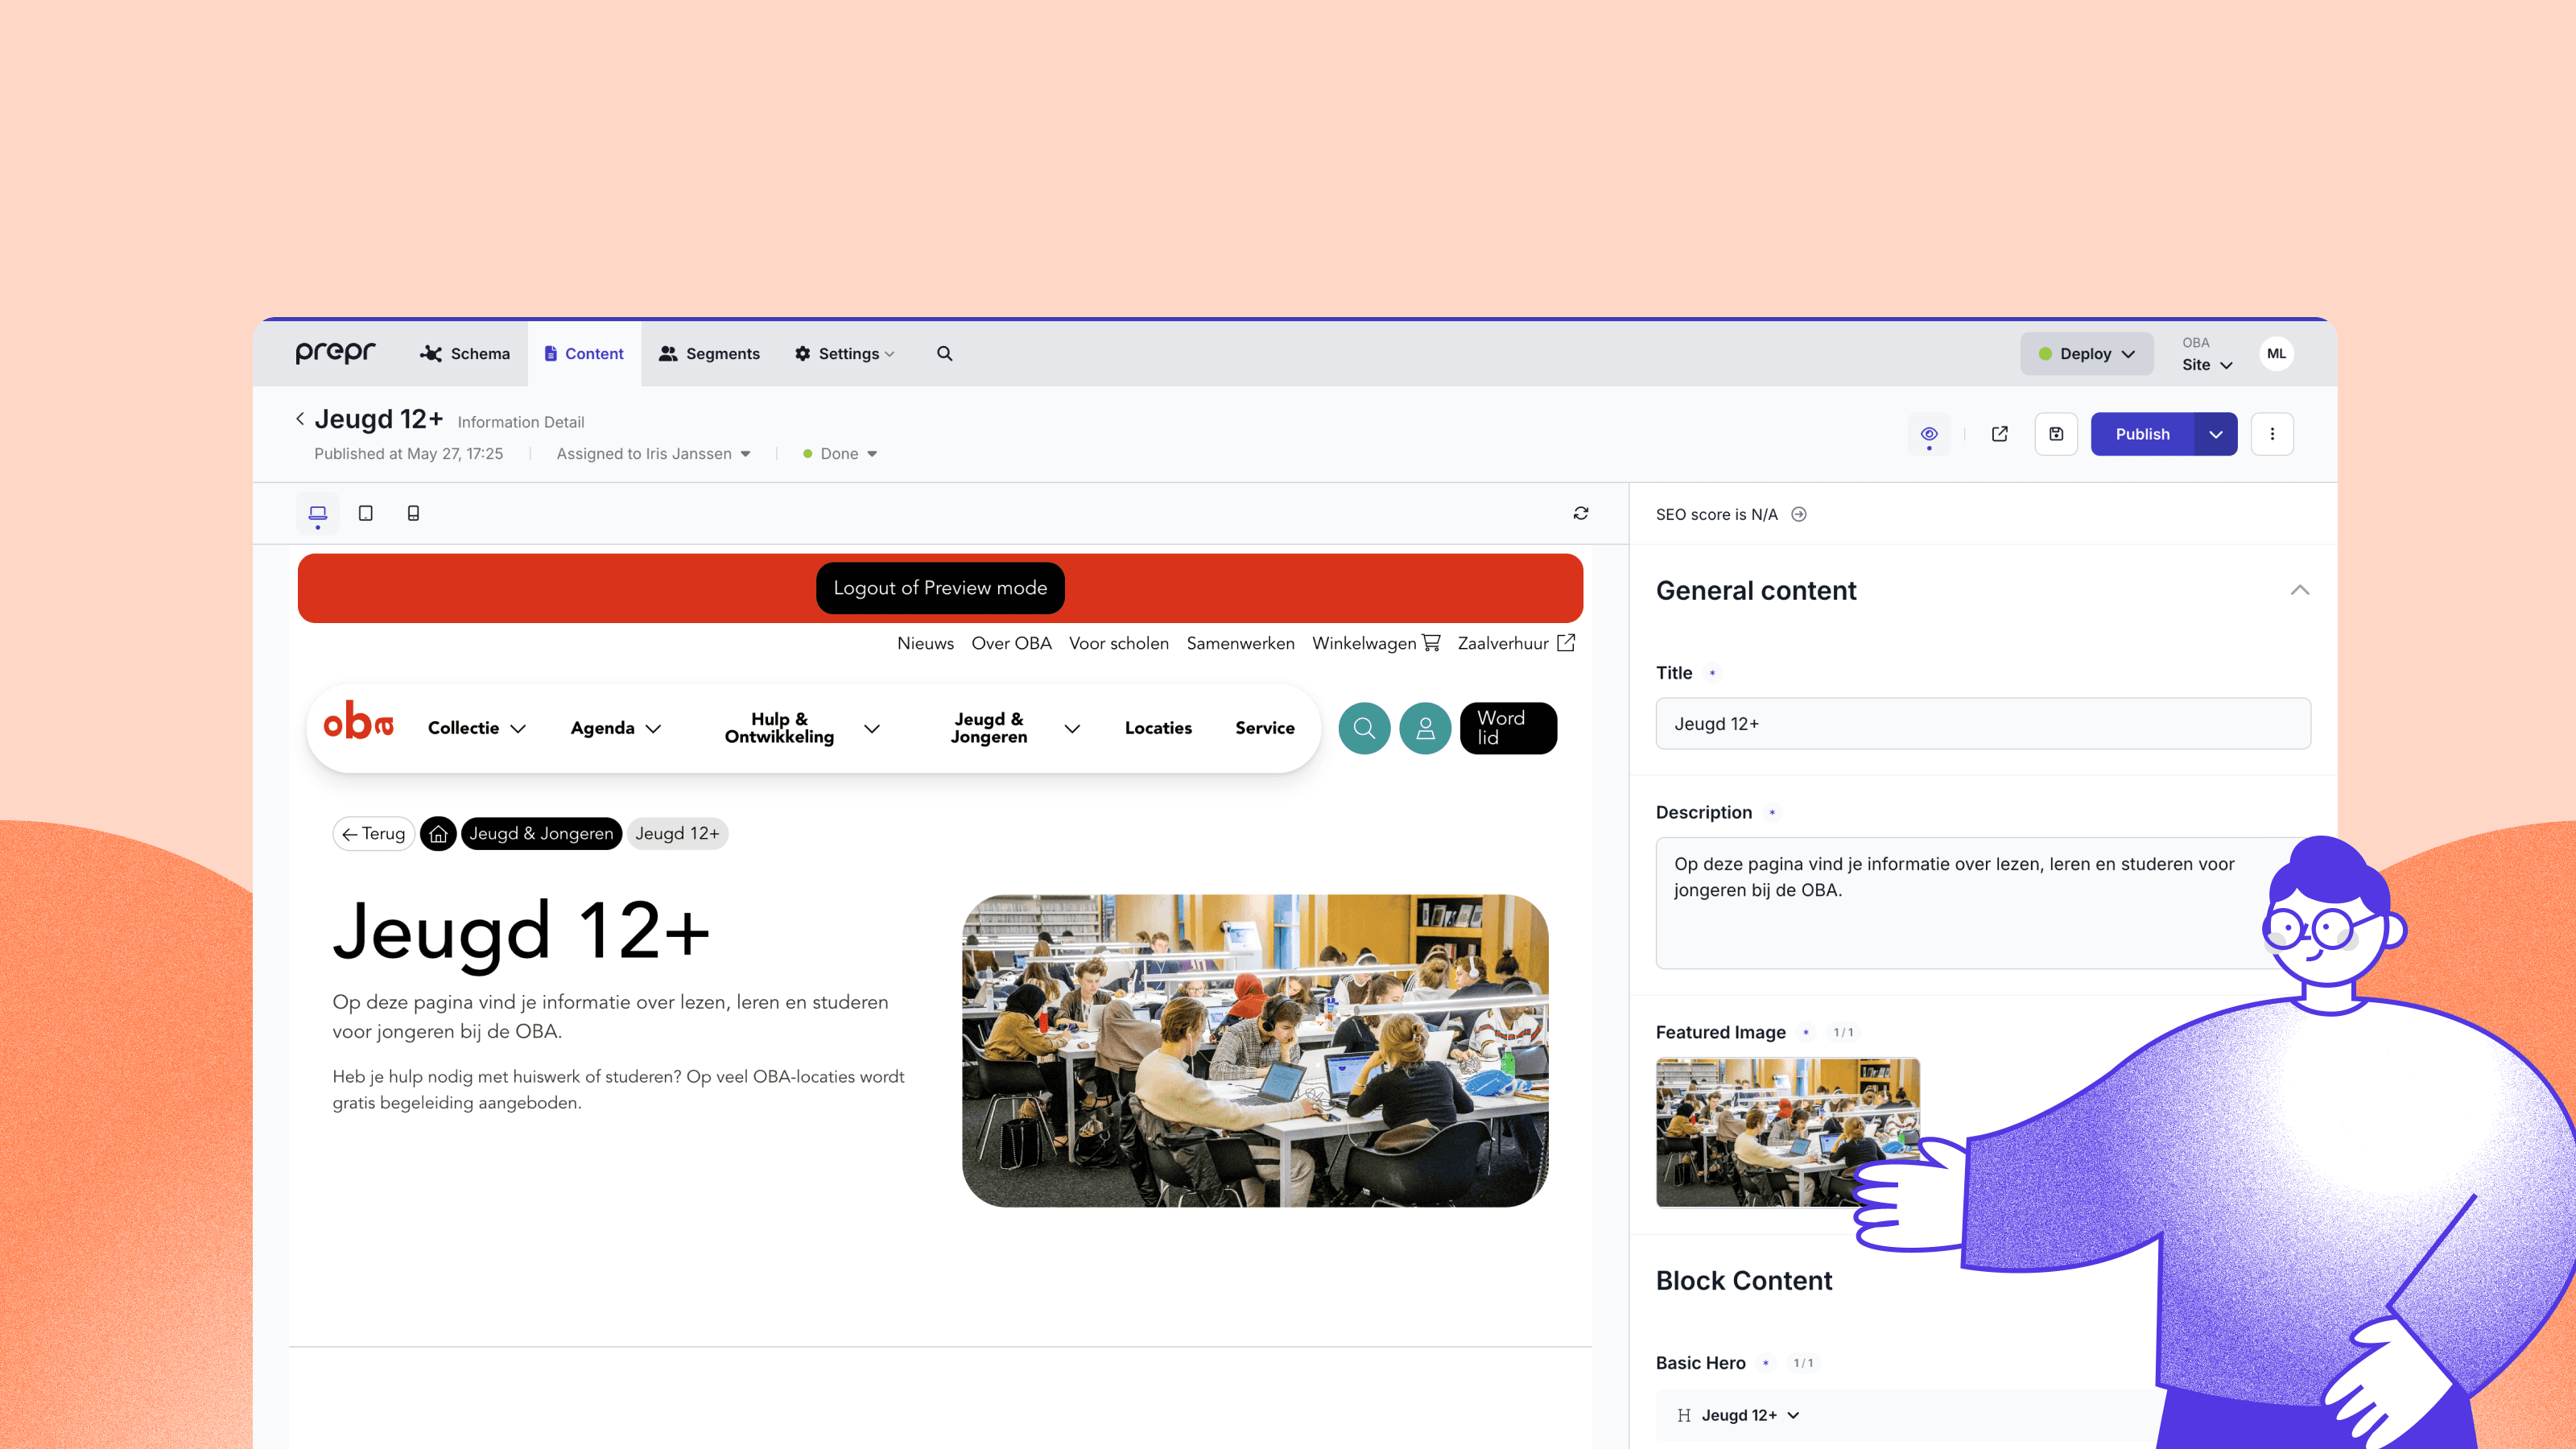
Task: Expand the Collectie menu
Action: 476,728
